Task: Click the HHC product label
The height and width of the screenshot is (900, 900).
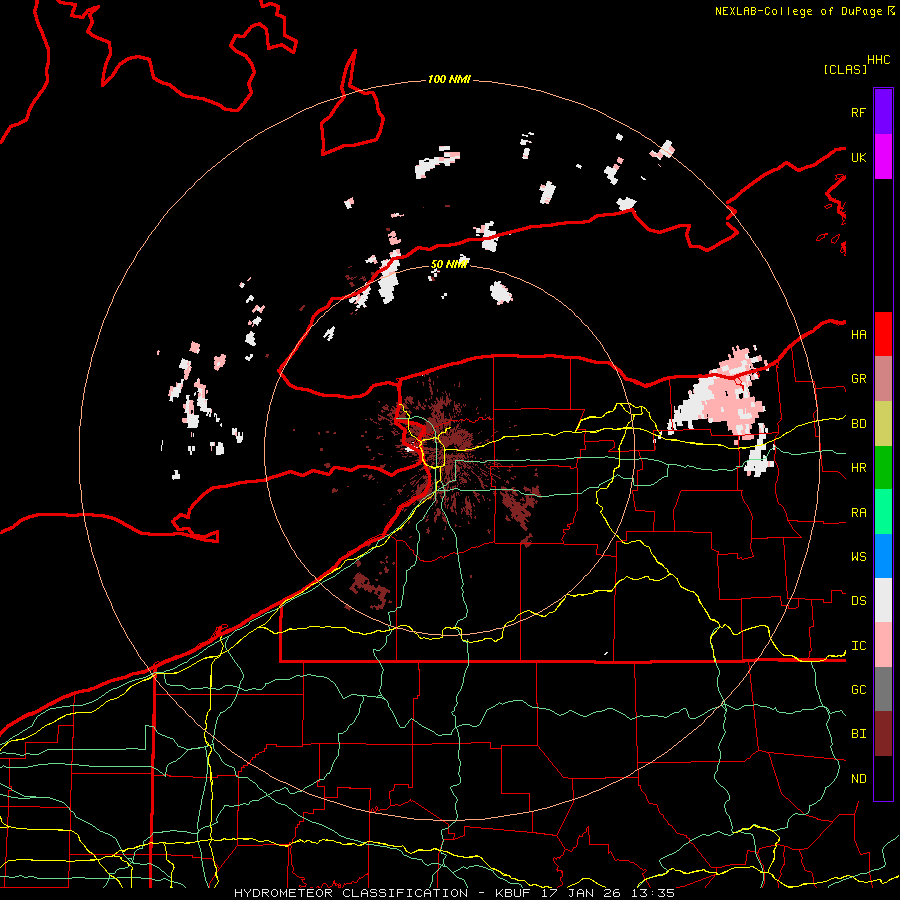Action: (878, 60)
